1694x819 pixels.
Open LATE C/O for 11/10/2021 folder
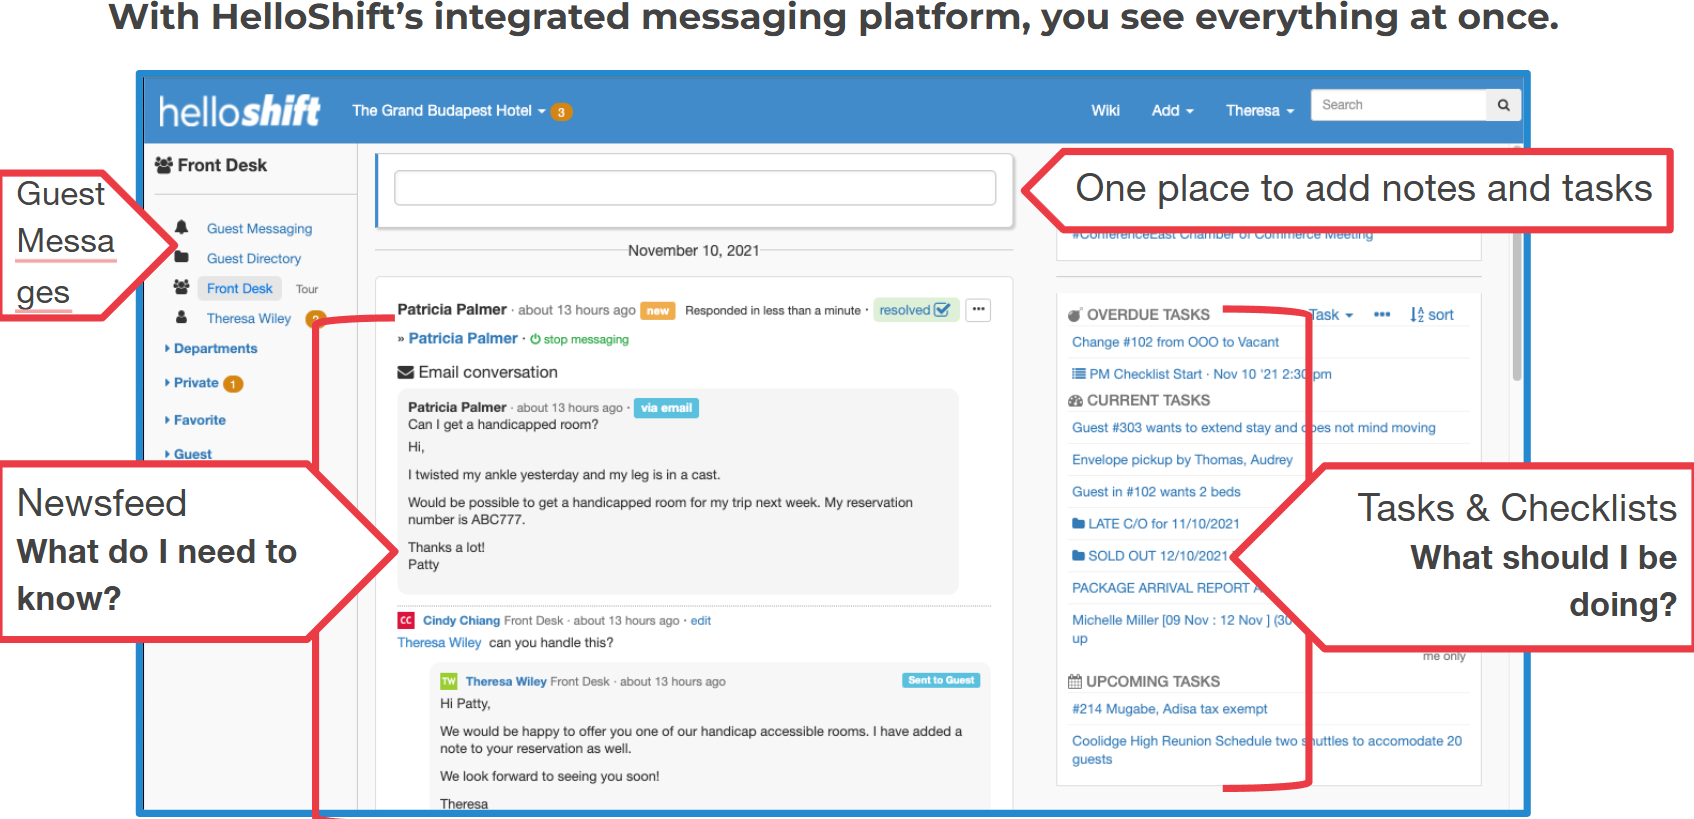pyautogui.click(x=1155, y=524)
